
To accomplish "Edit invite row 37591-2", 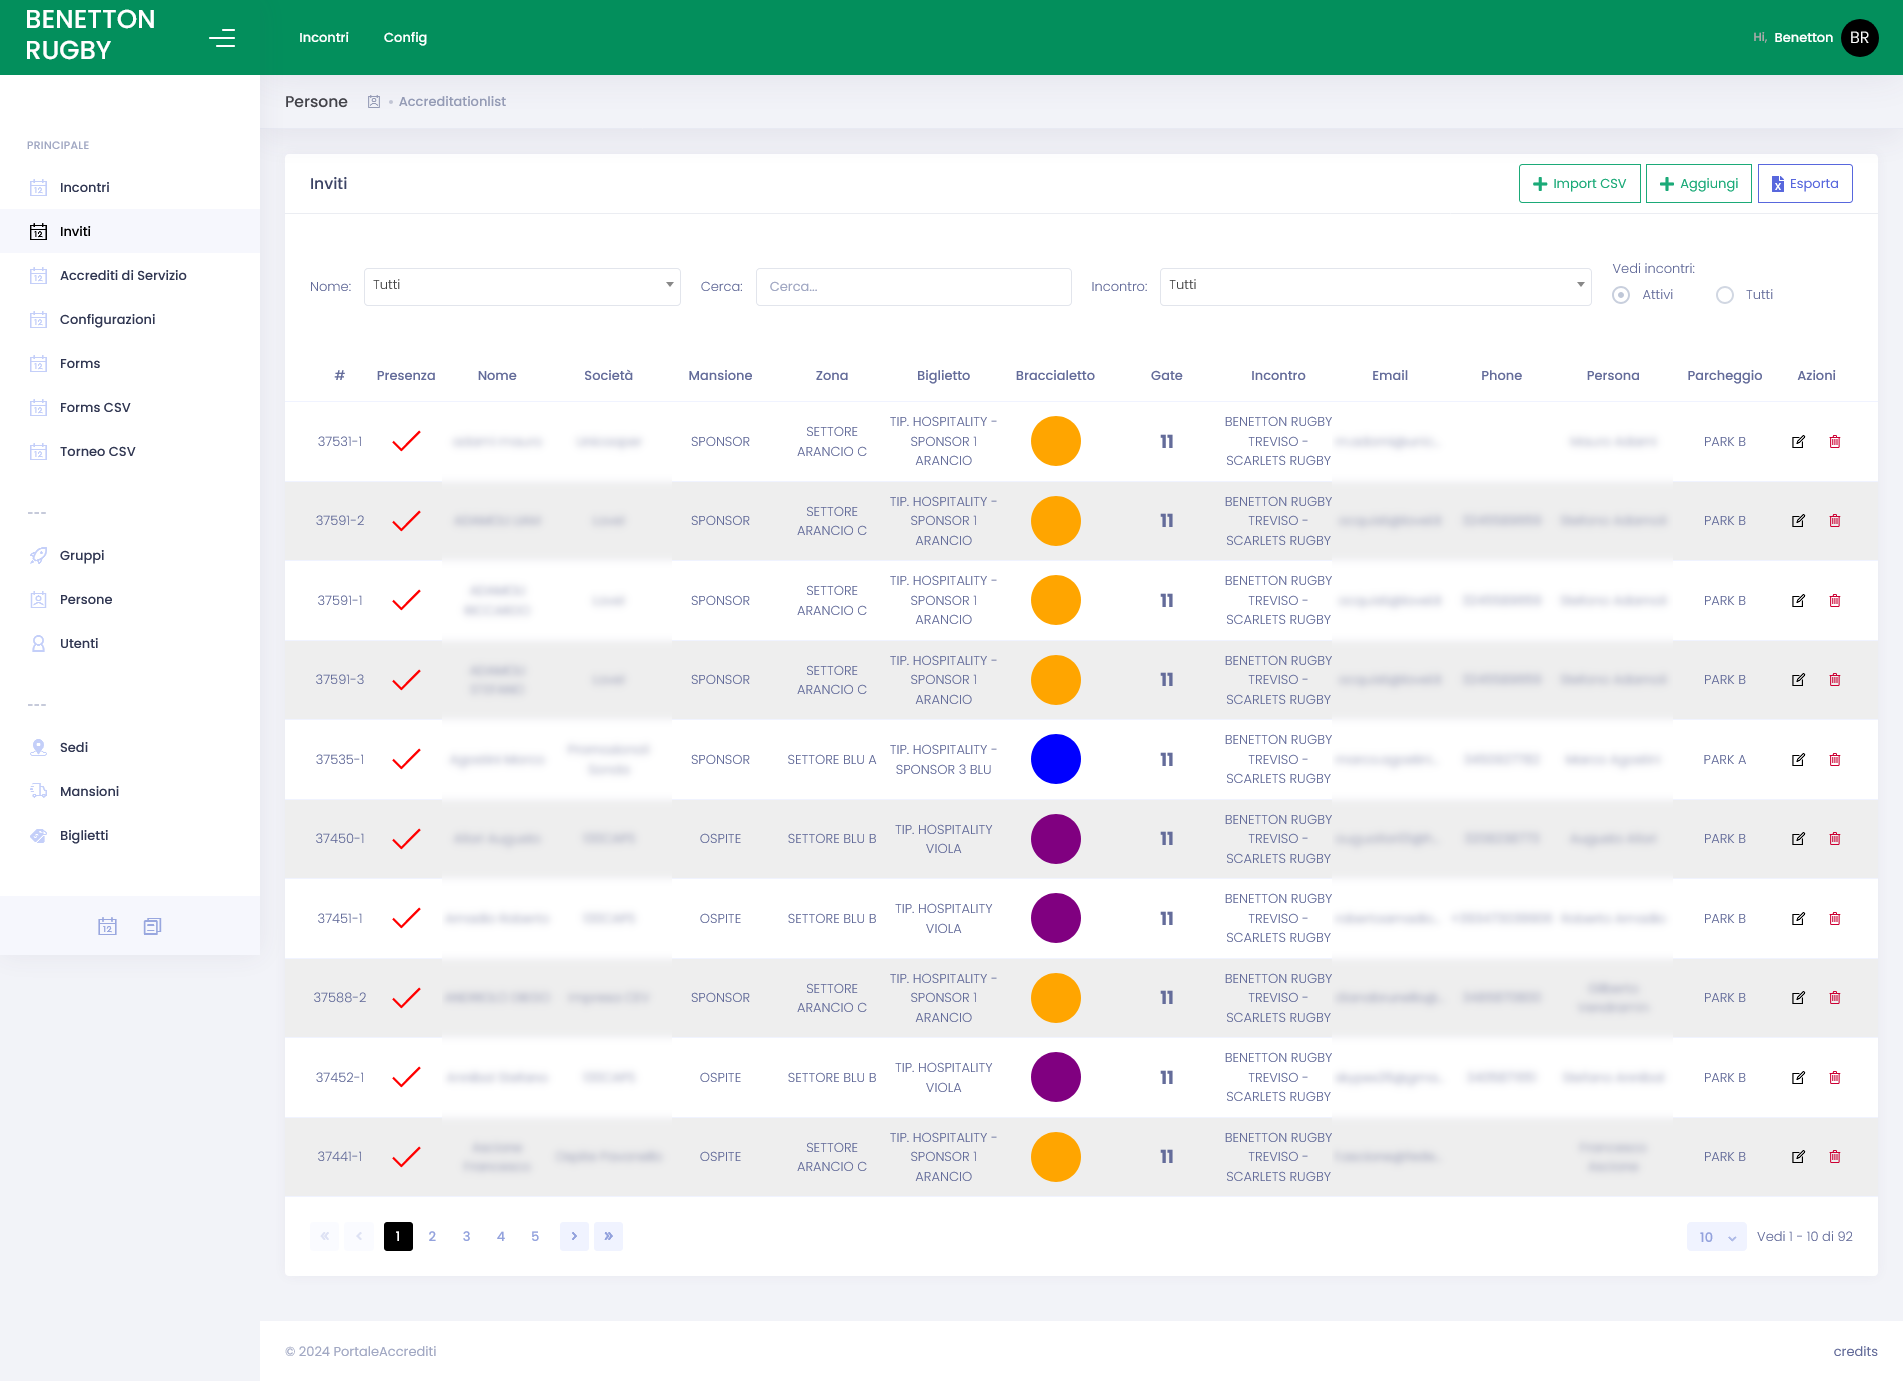I will point(1798,521).
